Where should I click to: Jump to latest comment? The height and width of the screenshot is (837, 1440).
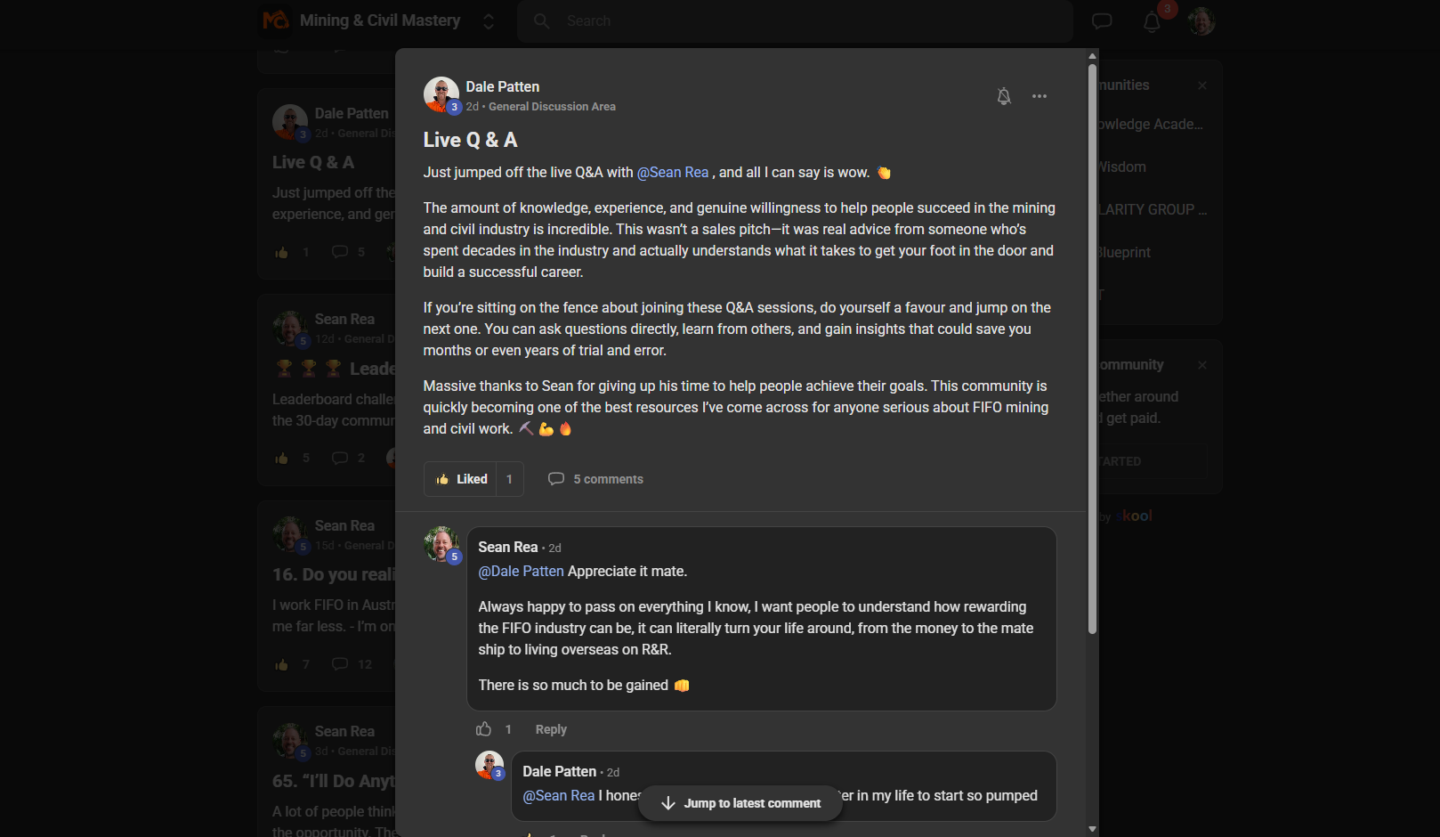pyautogui.click(x=741, y=803)
